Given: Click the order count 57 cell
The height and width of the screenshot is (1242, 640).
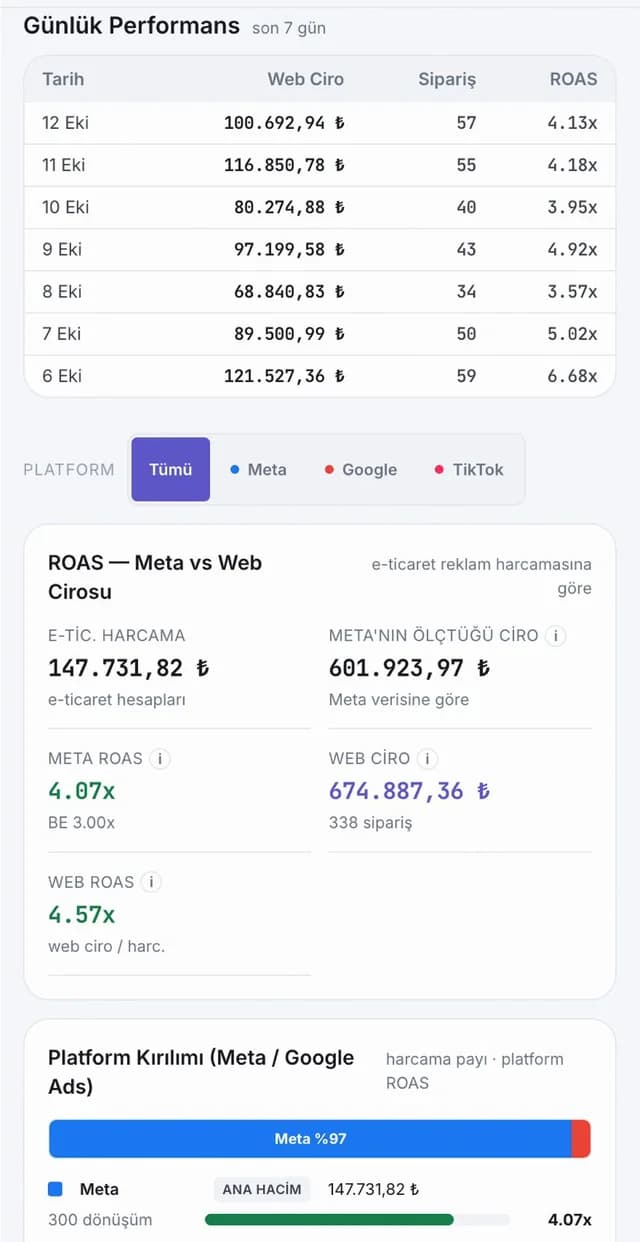Looking at the screenshot, I should pos(466,123).
